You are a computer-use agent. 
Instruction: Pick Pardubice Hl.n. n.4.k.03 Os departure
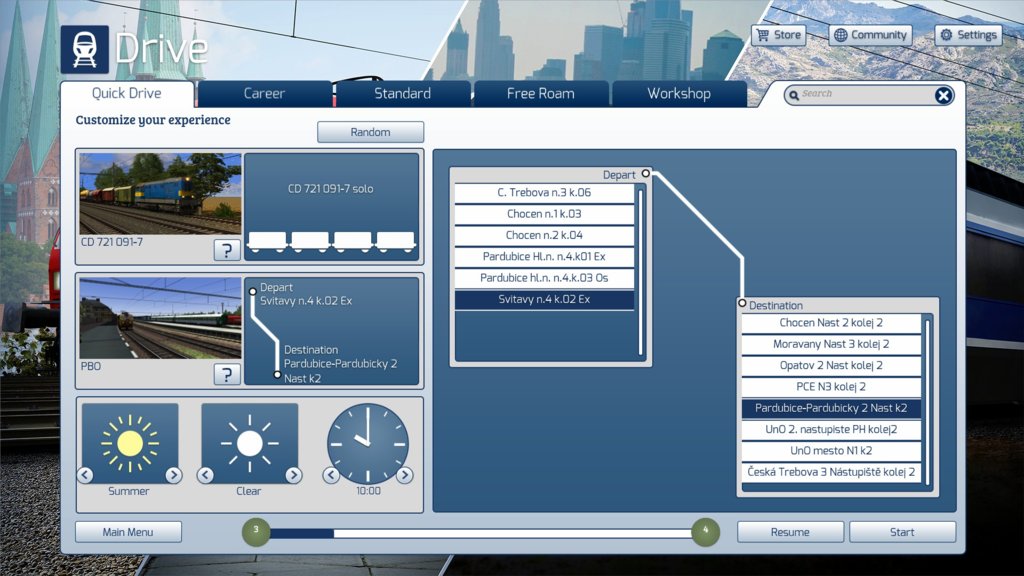coord(544,278)
